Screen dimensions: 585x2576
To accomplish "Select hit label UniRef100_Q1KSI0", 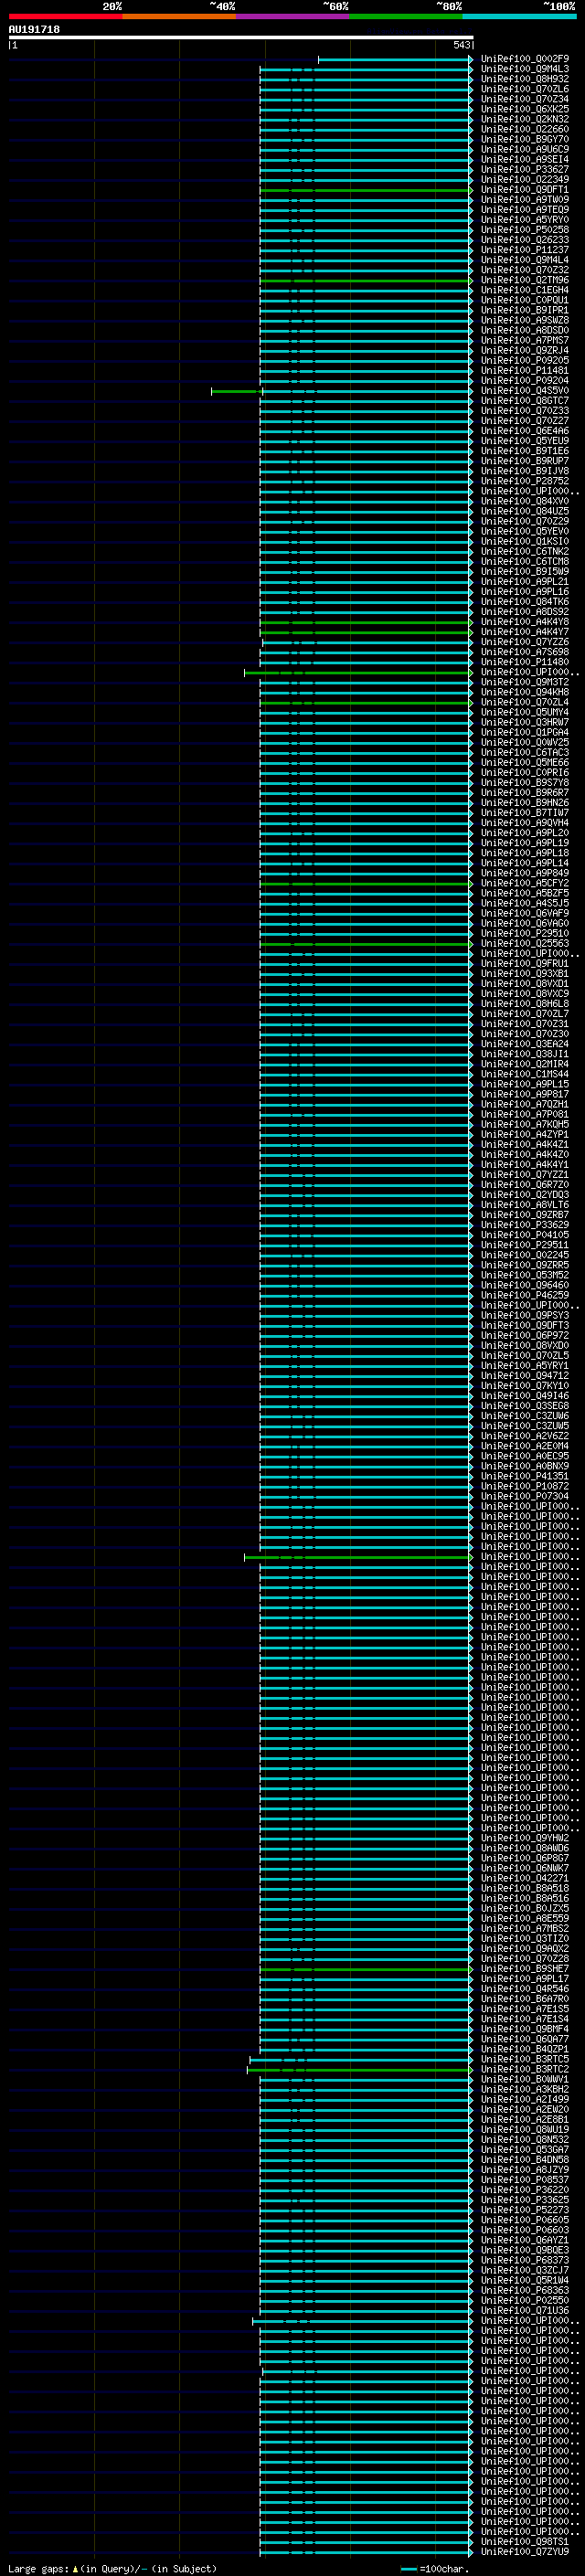I will coord(525,541).
